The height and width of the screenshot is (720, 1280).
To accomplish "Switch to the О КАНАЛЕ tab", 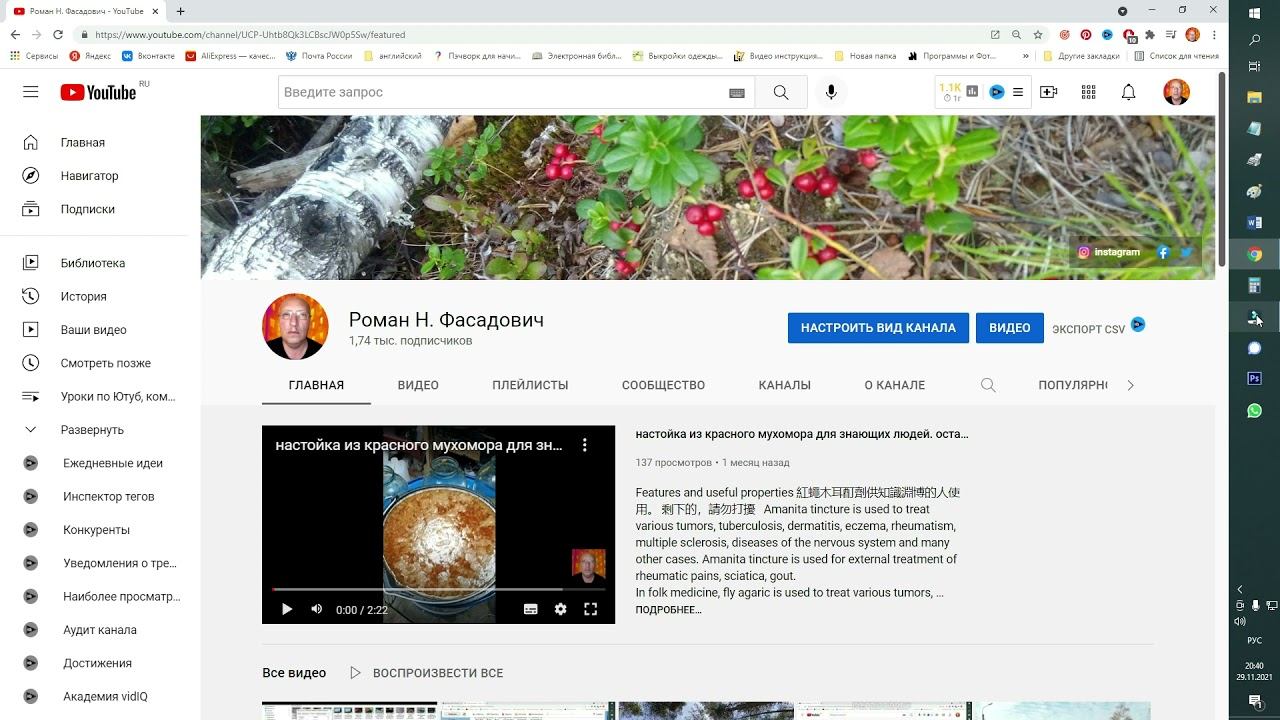I will 895,385.
